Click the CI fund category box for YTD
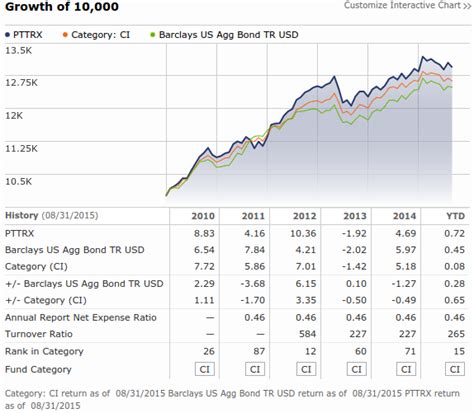The width and height of the screenshot is (474, 413). (455, 369)
